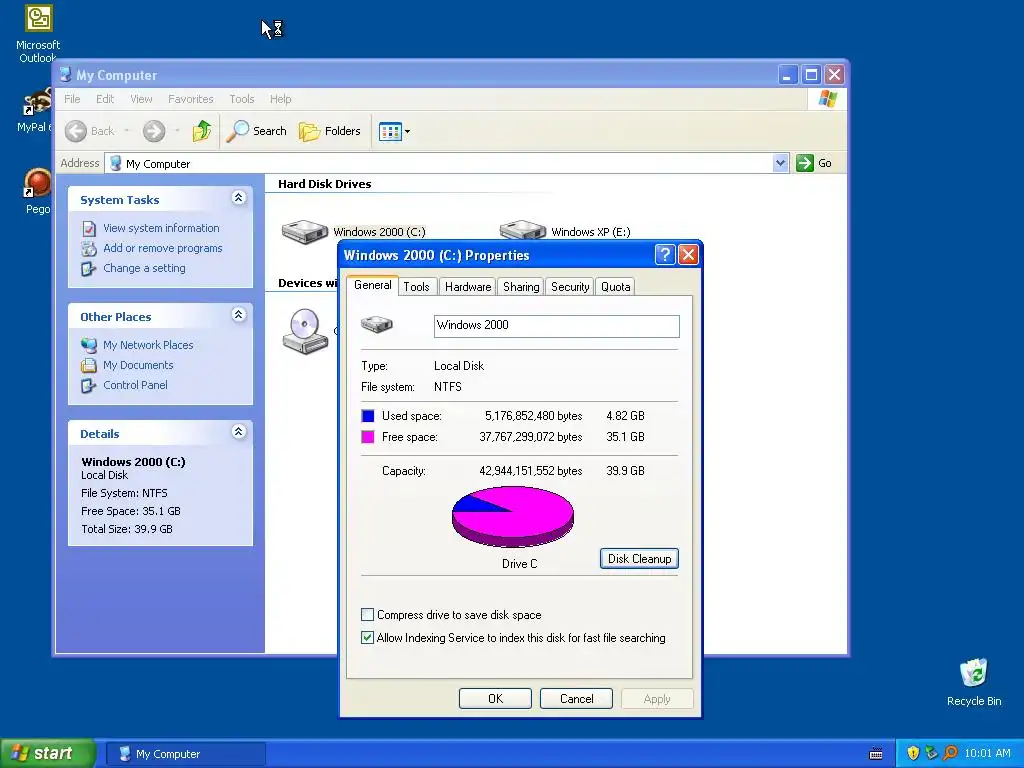
Task: Open the Edit menu
Action: pos(105,99)
